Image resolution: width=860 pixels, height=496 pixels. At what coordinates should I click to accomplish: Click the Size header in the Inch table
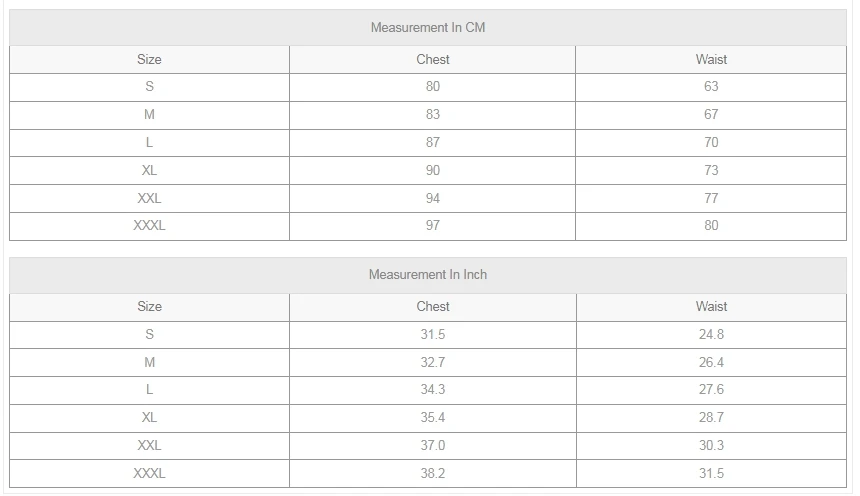click(149, 307)
